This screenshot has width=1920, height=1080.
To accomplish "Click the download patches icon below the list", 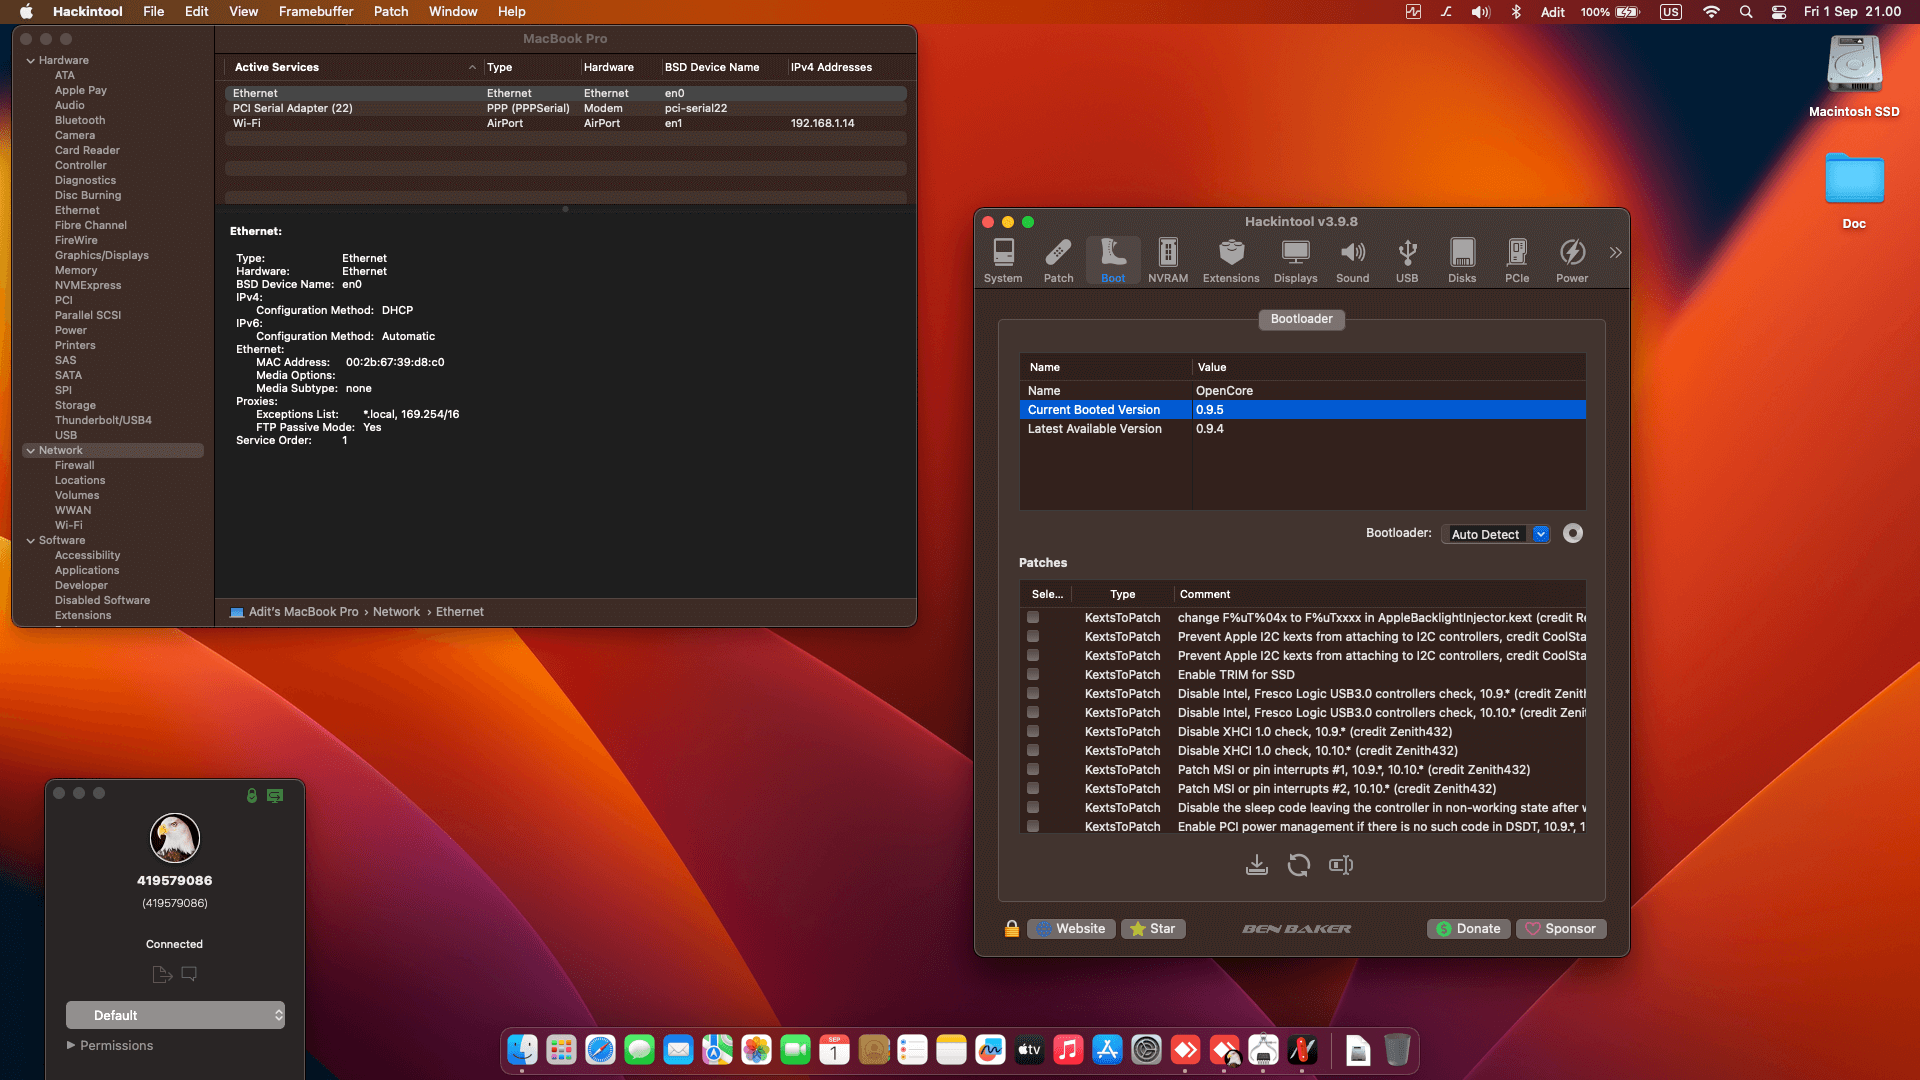I will click(x=1257, y=864).
